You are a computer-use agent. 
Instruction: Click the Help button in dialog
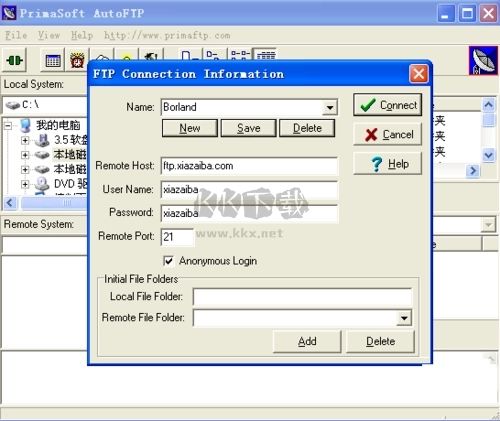coord(388,164)
